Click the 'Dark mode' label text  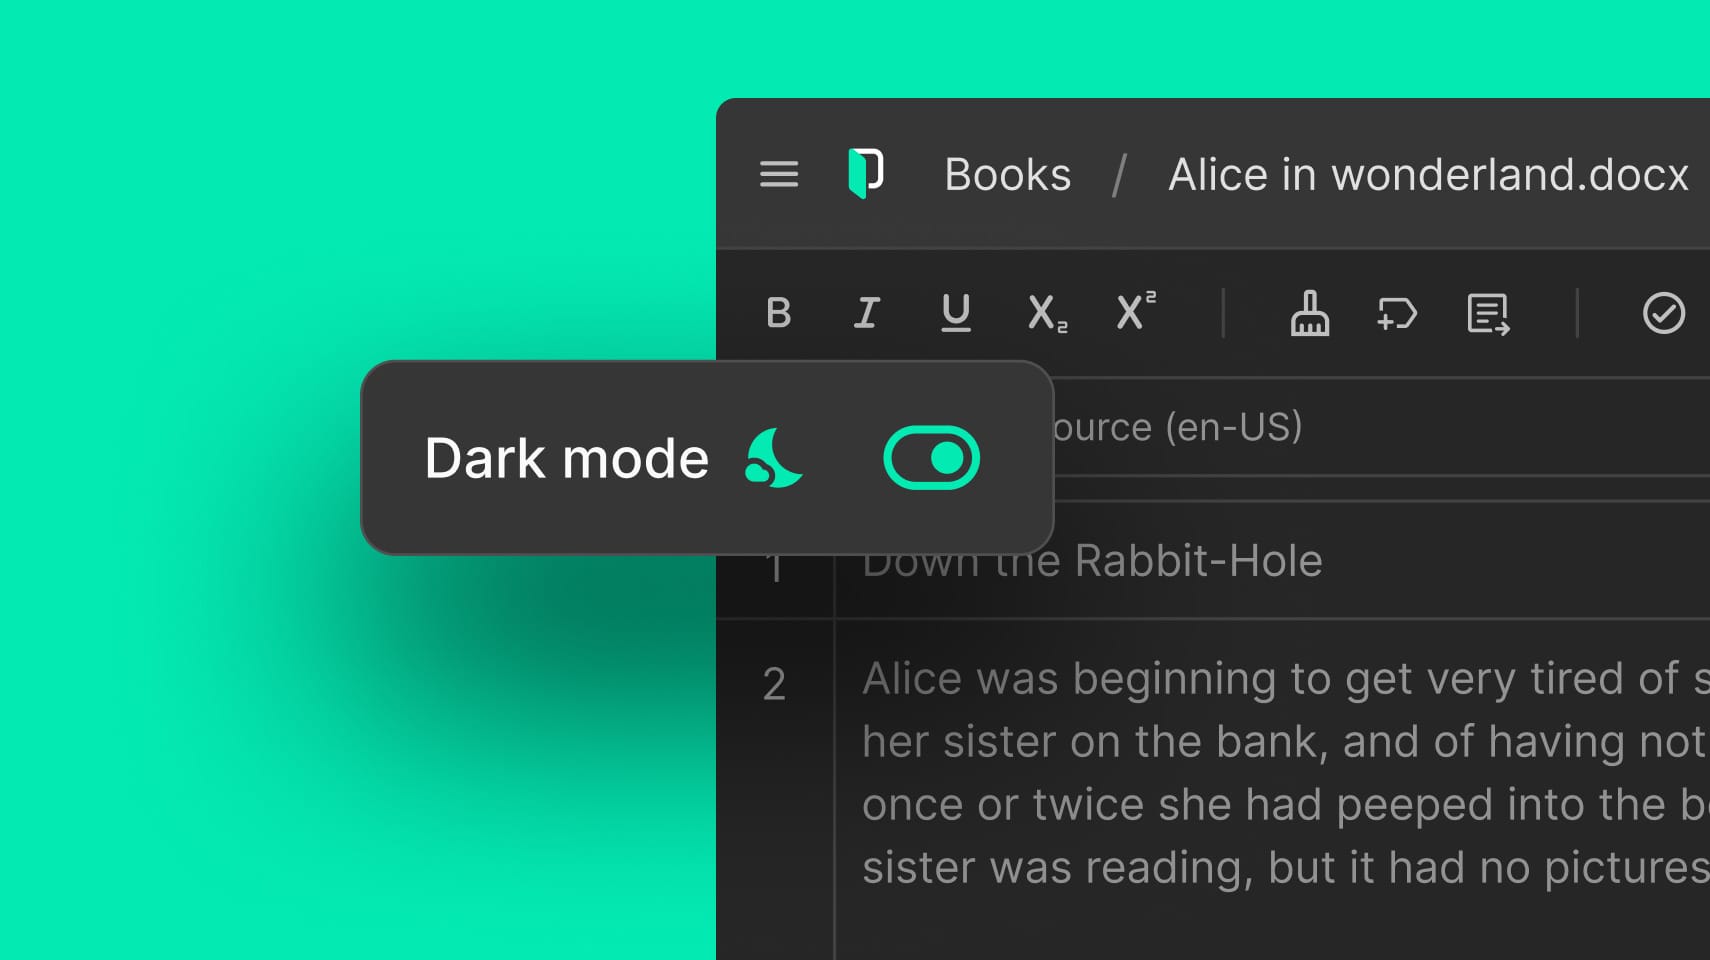(x=566, y=459)
